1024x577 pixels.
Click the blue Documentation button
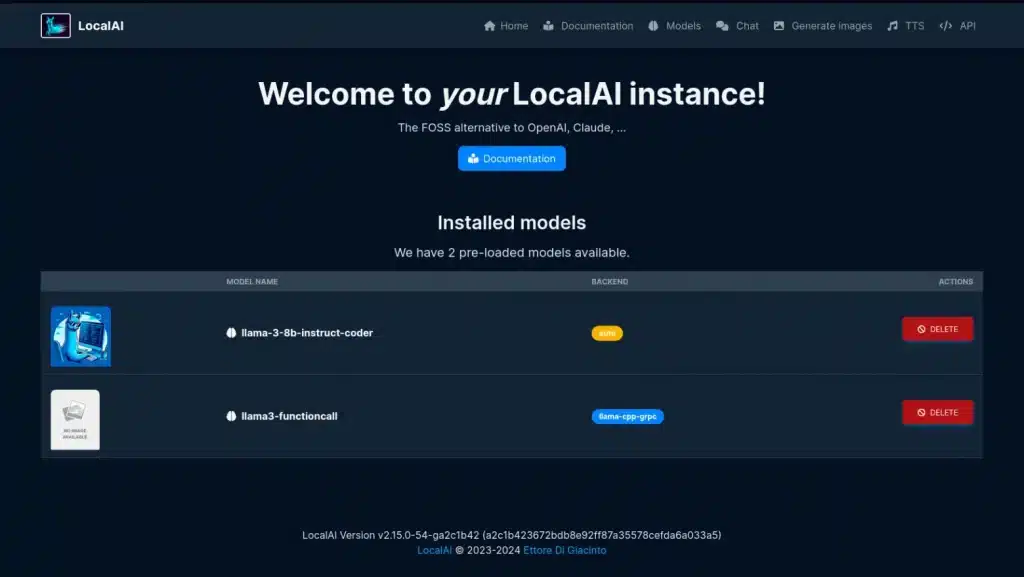coord(511,159)
